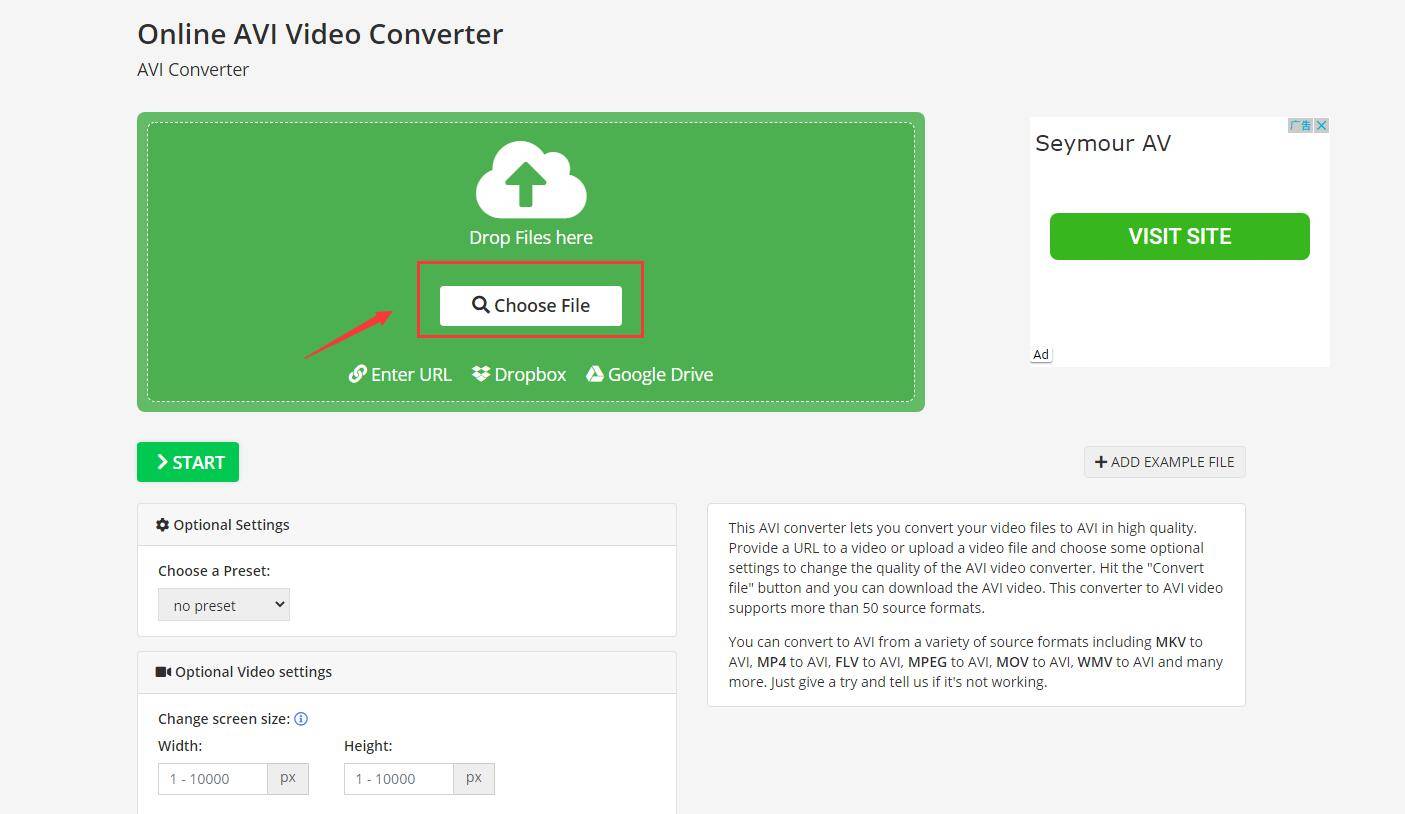The height and width of the screenshot is (814, 1405).
Task: Click the Seymour AV ad title
Action: click(1103, 143)
